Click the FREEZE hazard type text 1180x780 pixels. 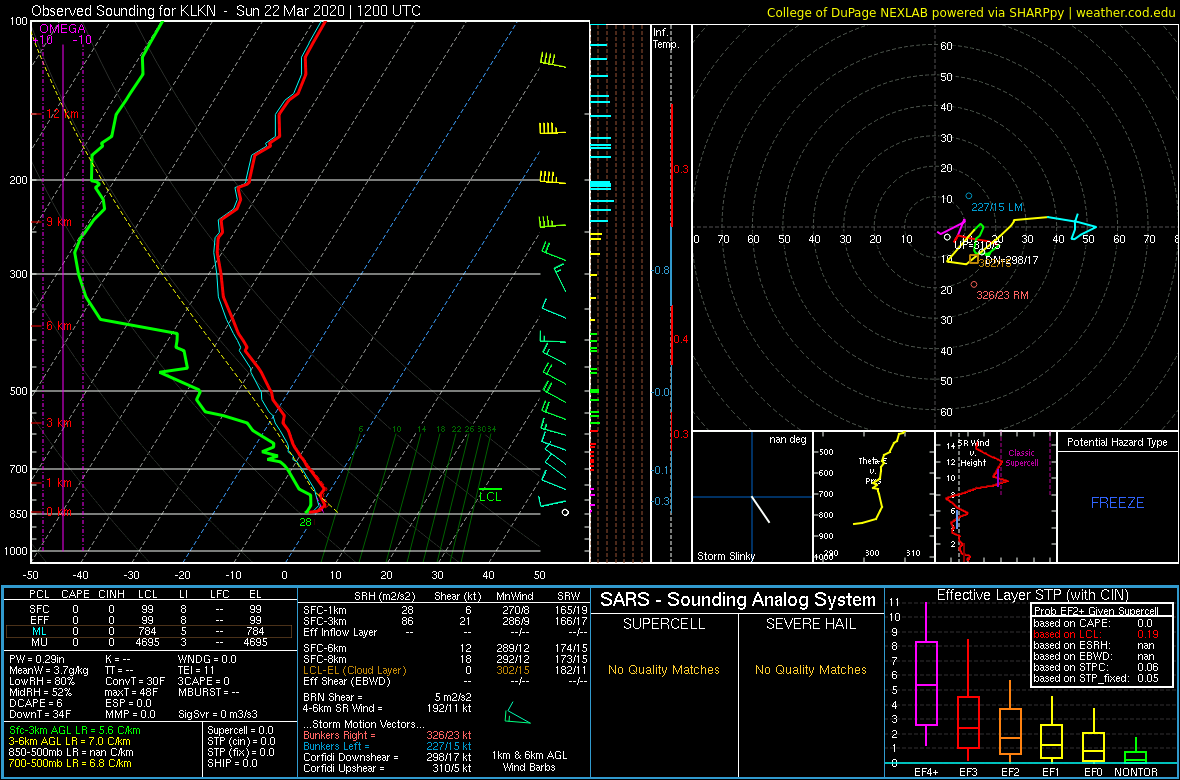pos(1118,502)
